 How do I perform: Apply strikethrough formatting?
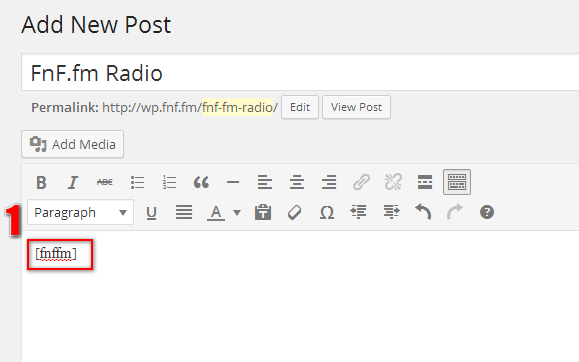[105, 182]
